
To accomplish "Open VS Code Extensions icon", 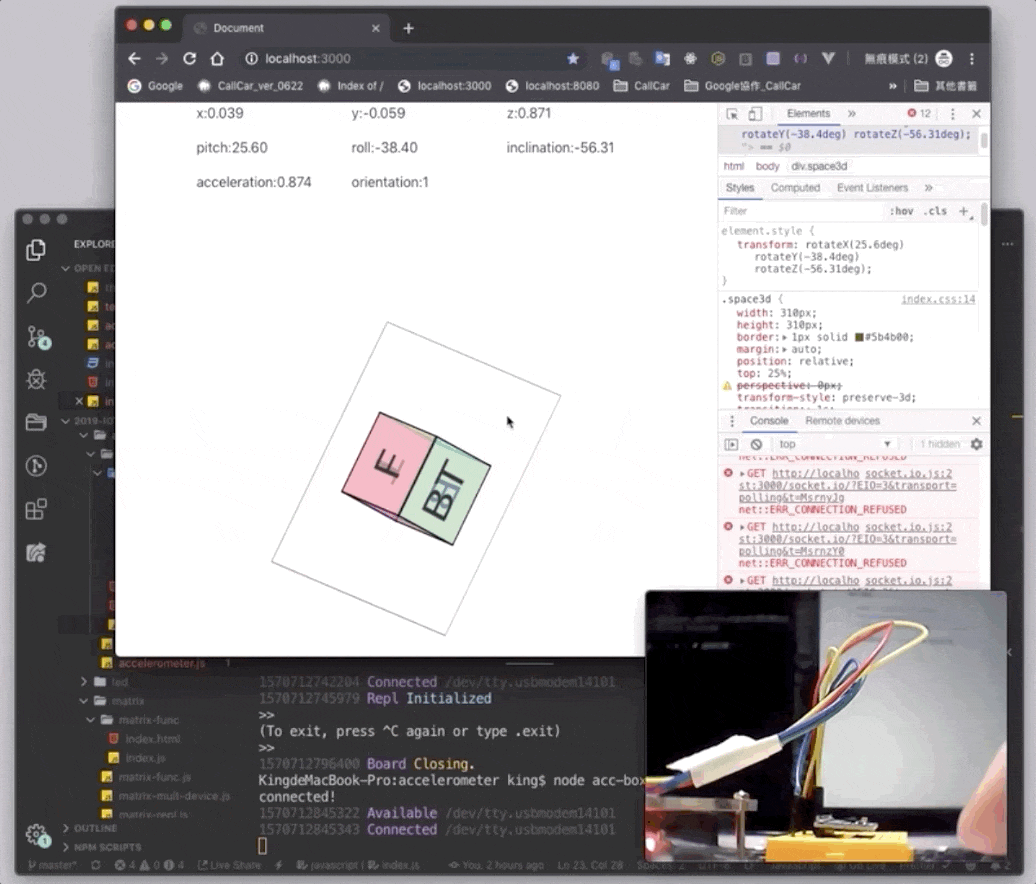I will pyautogui.click(x=36, y=509).
